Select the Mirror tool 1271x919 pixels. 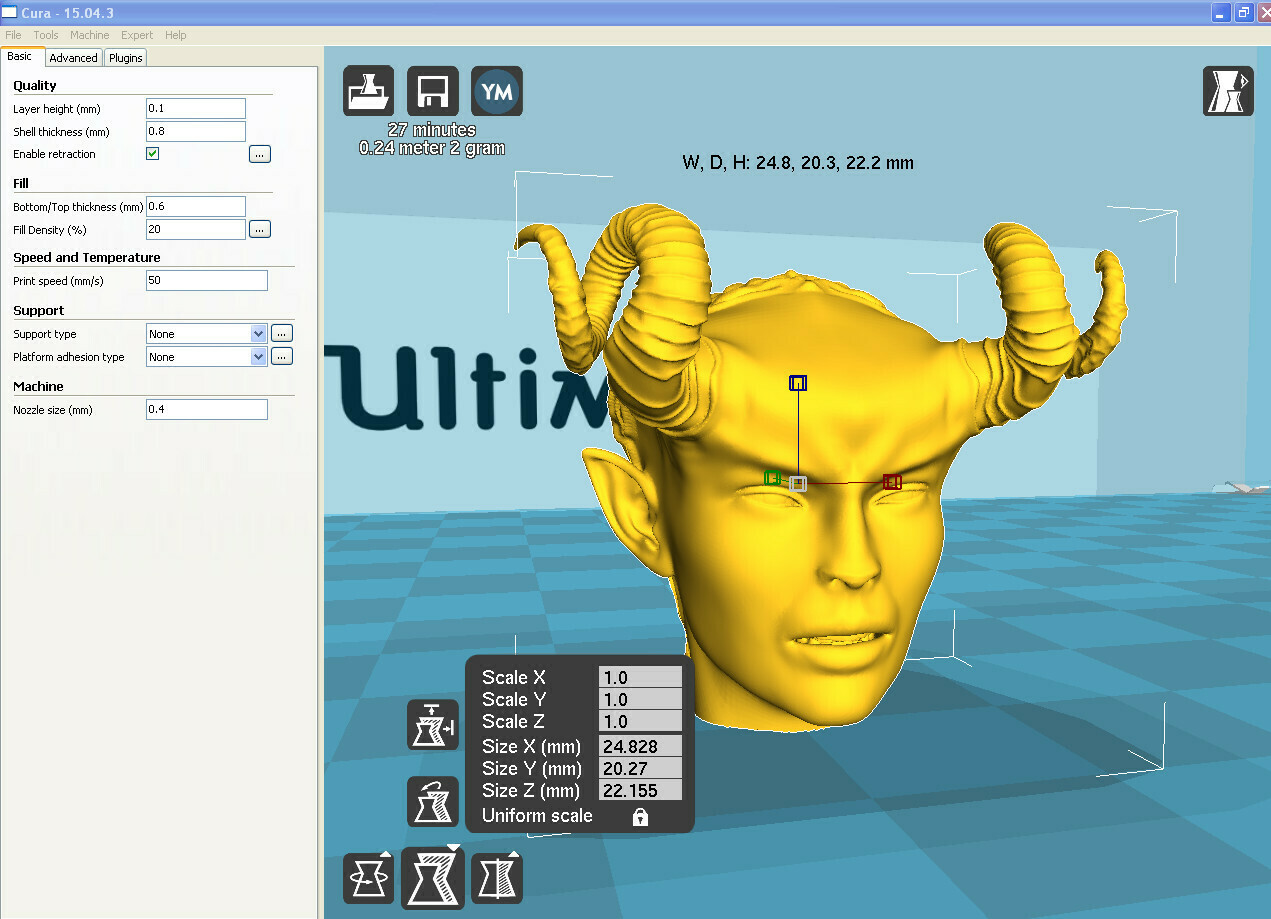(496, 877)
